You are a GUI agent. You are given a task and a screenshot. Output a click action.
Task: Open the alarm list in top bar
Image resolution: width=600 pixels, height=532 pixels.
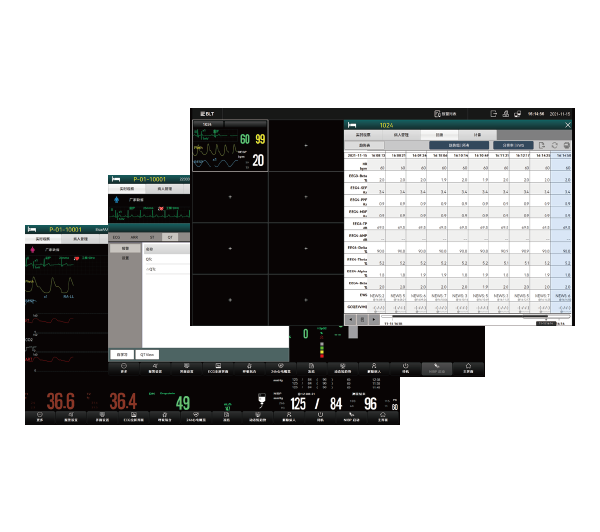coord(445,113)
